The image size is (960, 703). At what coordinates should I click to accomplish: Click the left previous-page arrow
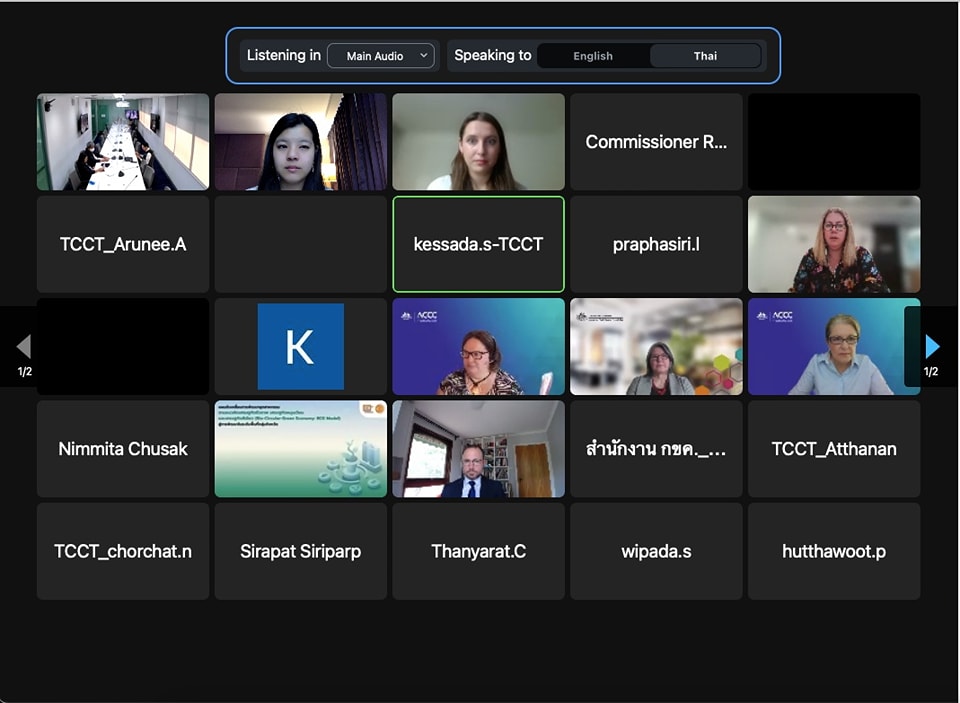24,347
